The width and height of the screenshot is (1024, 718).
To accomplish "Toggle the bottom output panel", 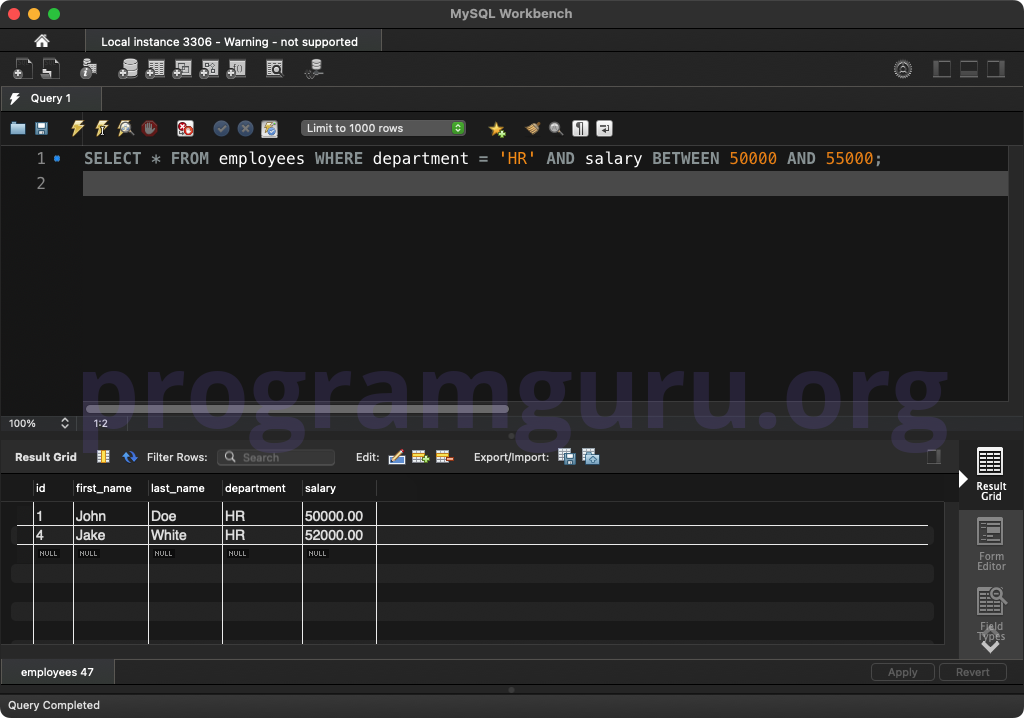I will tap(968, 69).
